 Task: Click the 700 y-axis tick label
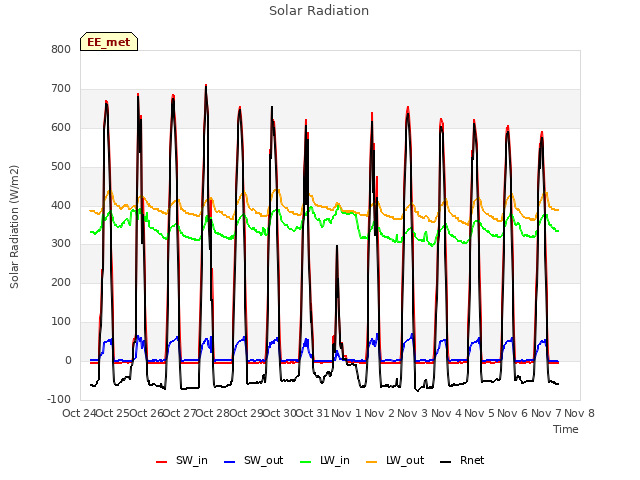coord(61,89)
